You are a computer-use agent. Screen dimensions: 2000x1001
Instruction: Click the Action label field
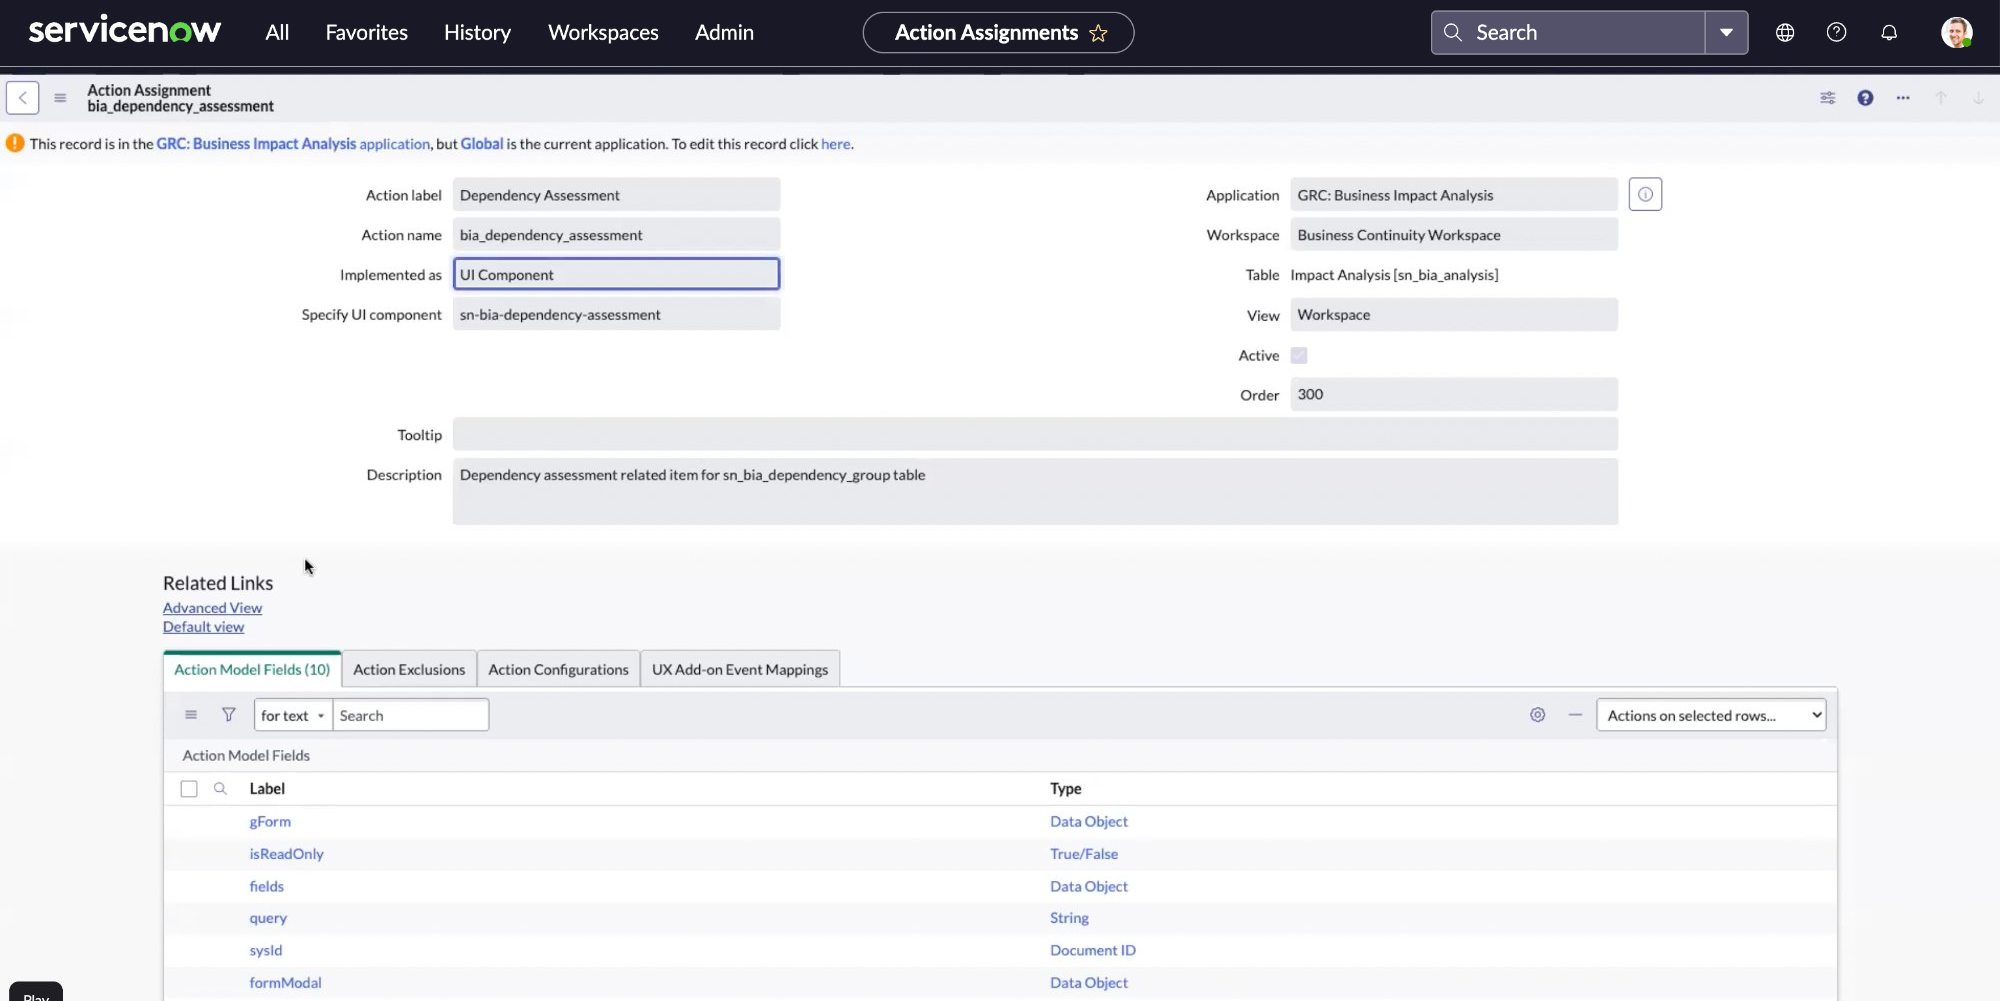[616, 195]
